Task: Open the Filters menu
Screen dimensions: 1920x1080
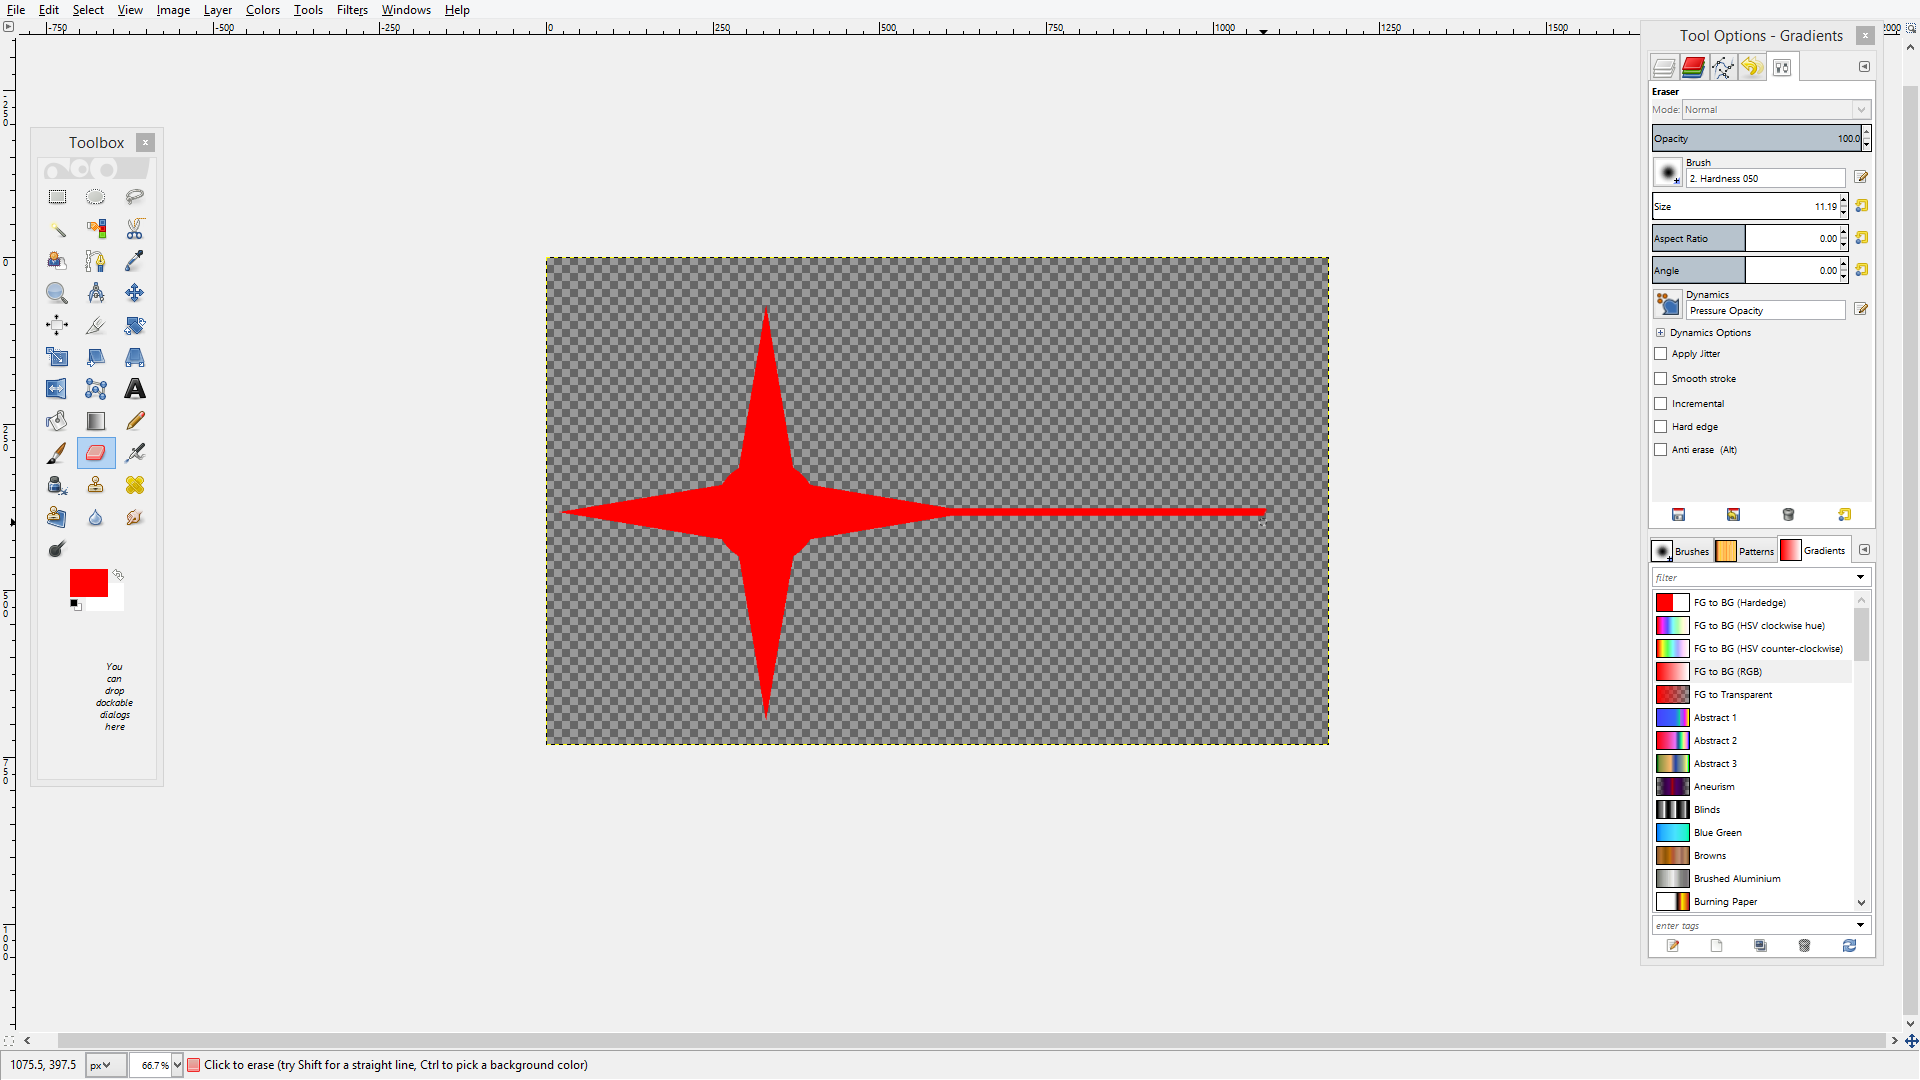Action: point(352,10)
